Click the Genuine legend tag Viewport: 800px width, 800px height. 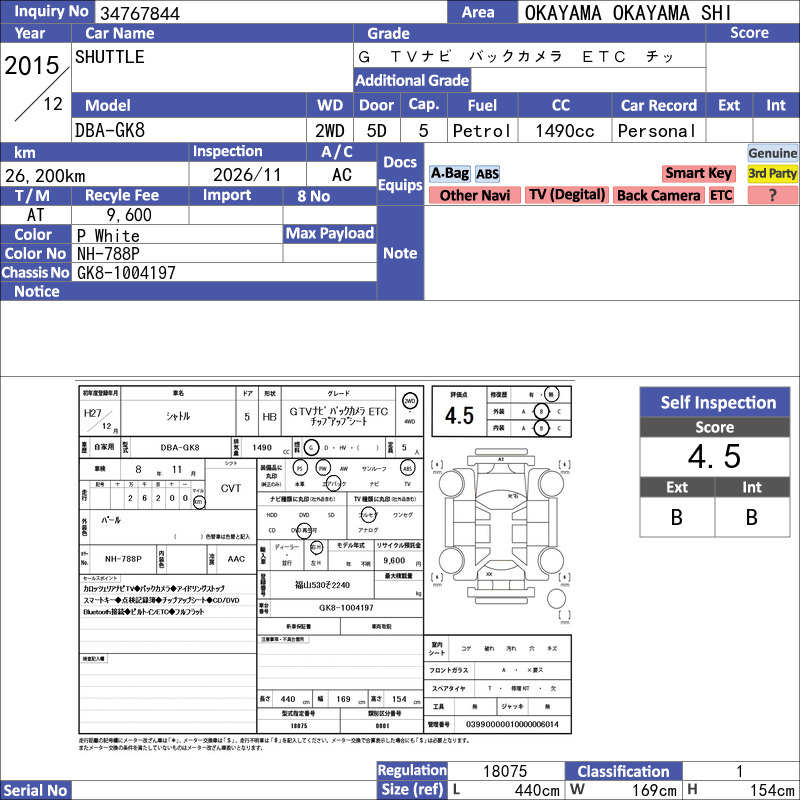click(772, 153)
